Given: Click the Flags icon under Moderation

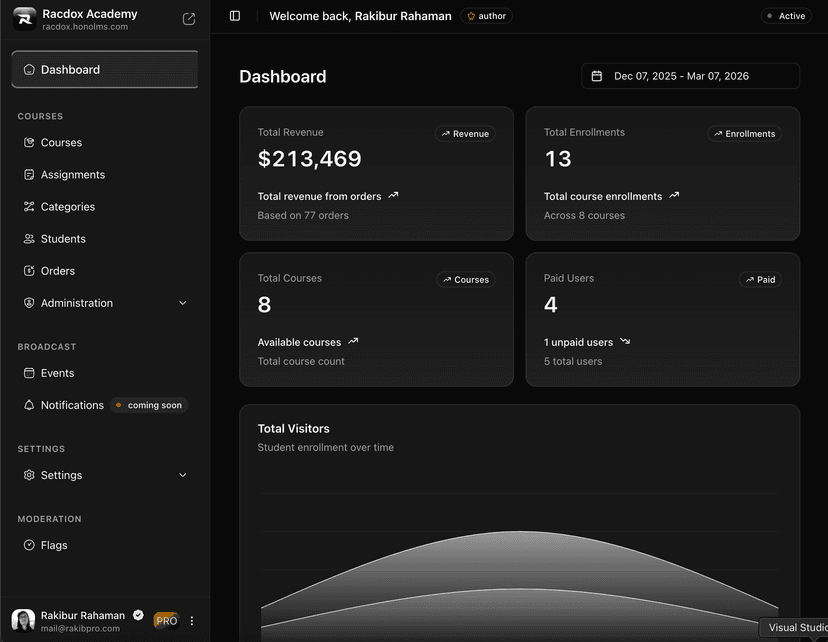Looking at the screenshot, I should [x=29, y=545].
